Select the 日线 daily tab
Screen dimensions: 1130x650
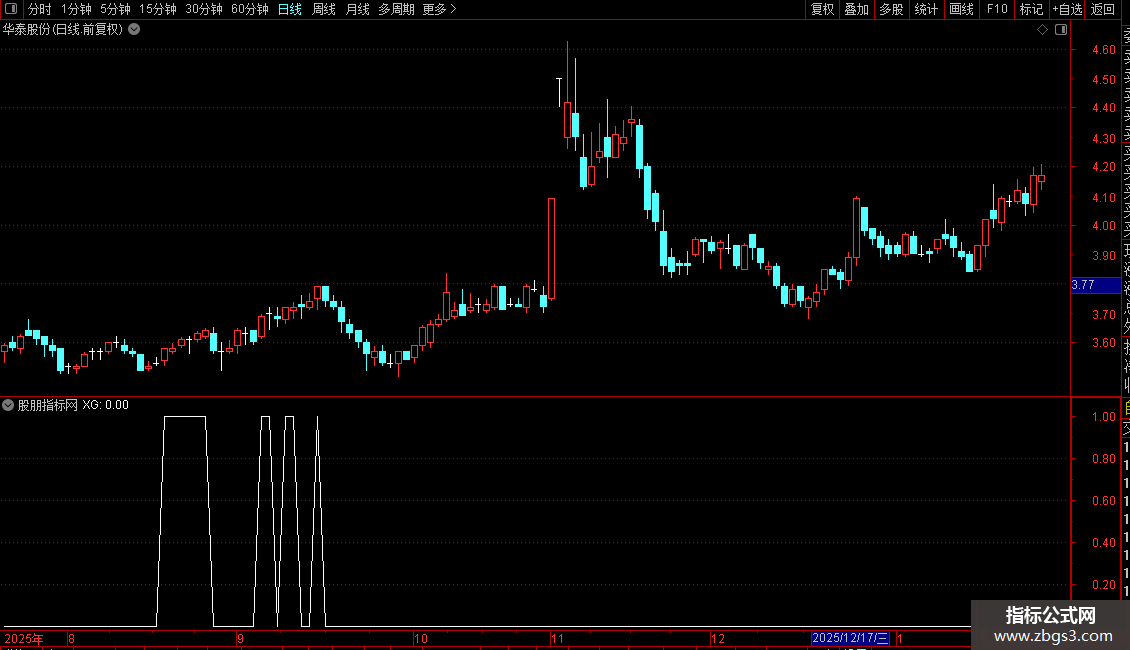pos(290,9)
